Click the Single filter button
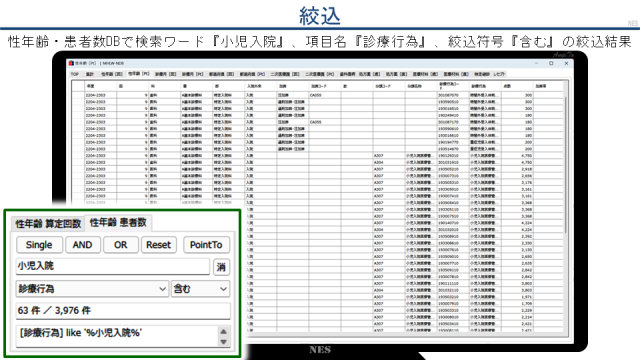 point(39,245)
